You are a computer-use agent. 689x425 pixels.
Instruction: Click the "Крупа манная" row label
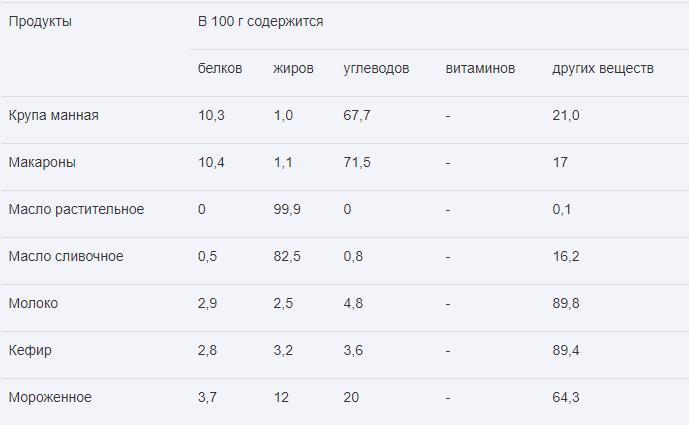pos(53,115)
